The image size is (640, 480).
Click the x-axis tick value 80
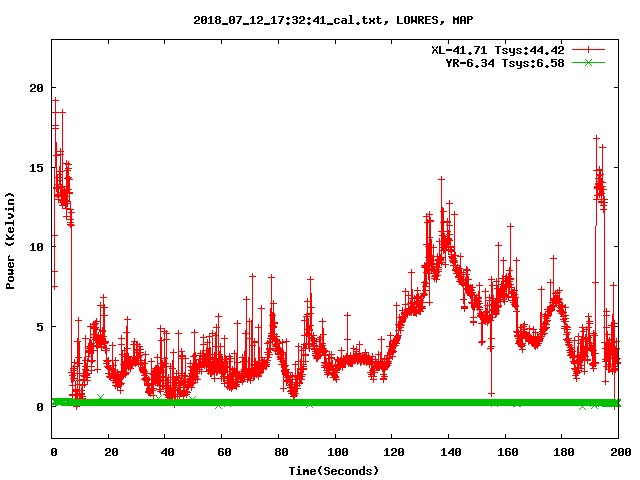(281, 452)
